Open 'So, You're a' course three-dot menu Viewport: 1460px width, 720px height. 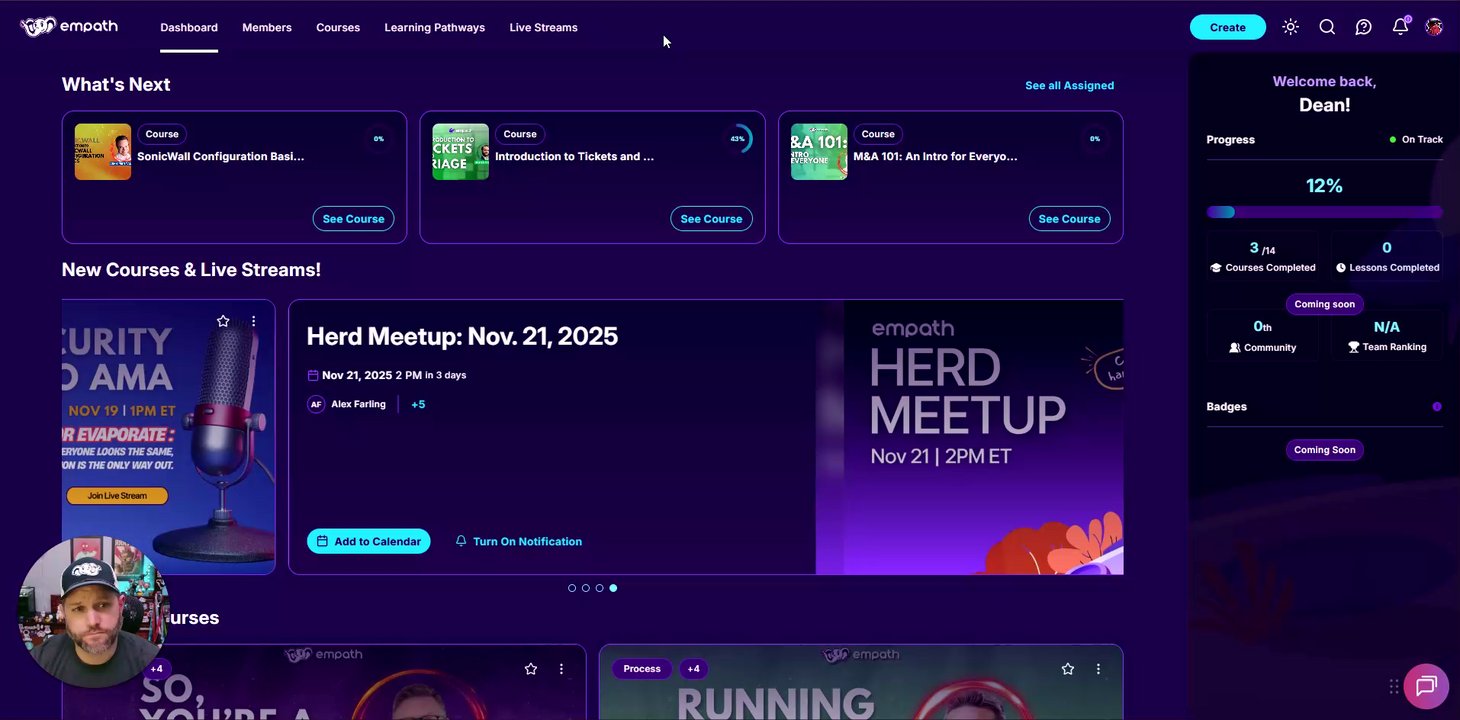[561, 669]
